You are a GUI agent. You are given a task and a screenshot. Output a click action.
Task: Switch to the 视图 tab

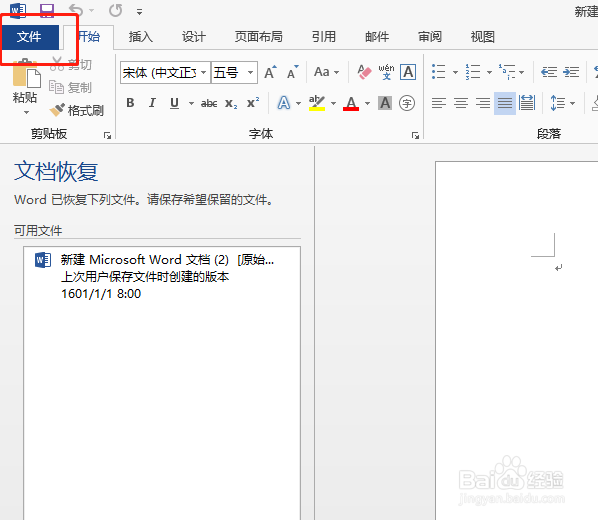(x=482, y=37)
